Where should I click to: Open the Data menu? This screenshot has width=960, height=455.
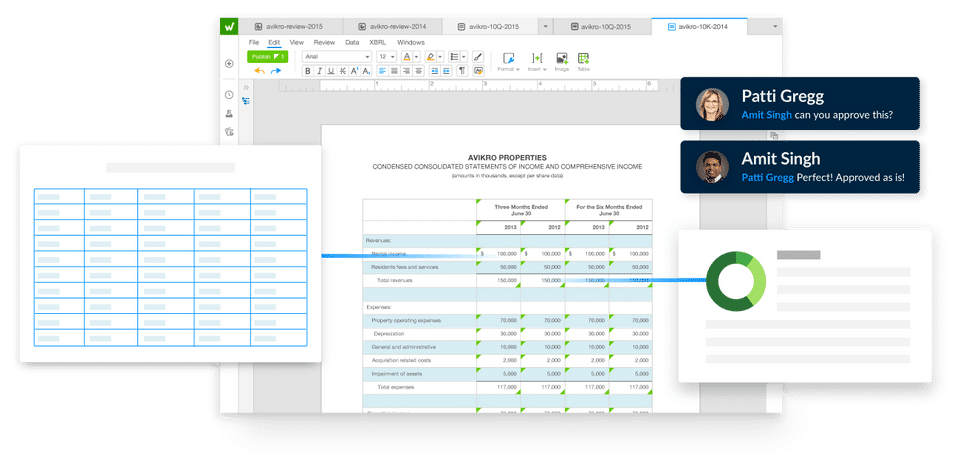coord(352,42)
